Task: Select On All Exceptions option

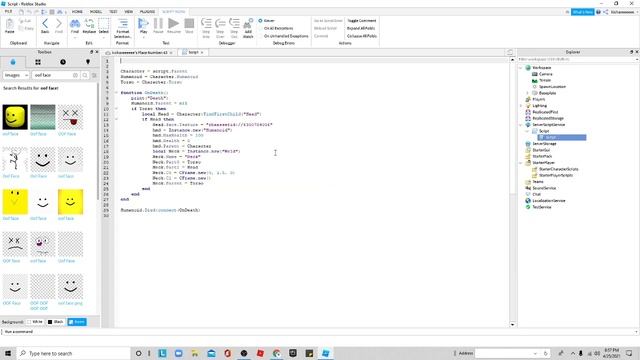Action: click(276, 28)
